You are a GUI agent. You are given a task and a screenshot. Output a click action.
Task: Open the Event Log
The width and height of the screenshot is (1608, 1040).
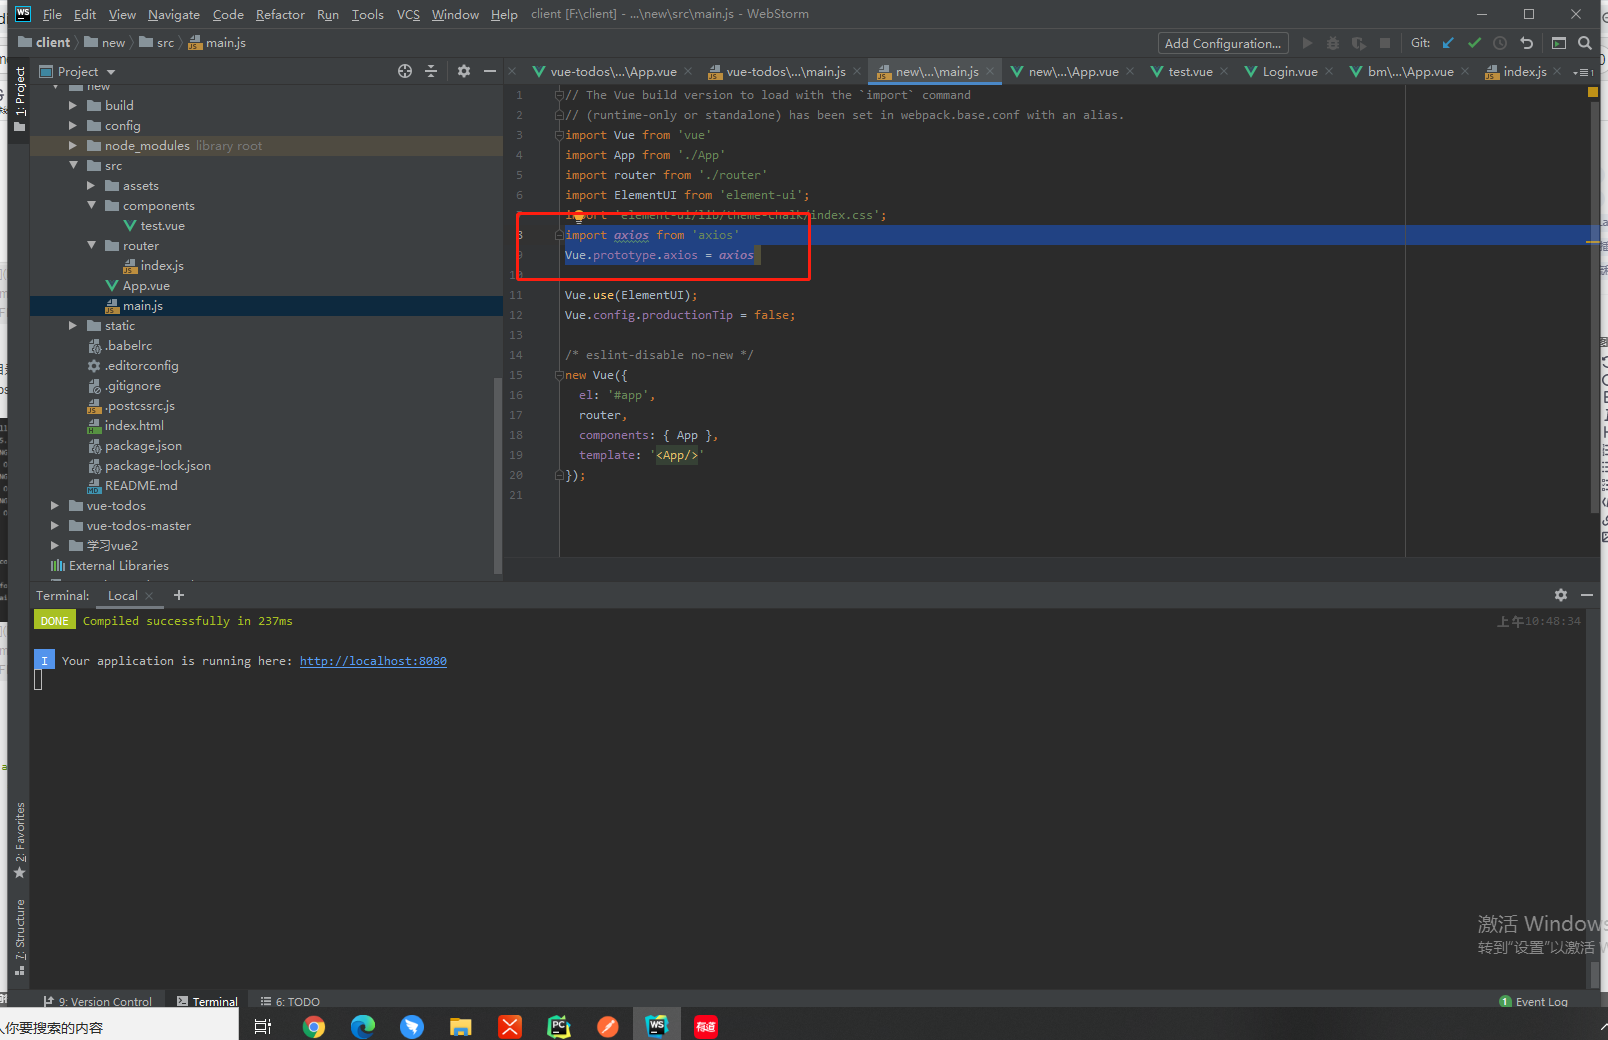[1534, 1001]
